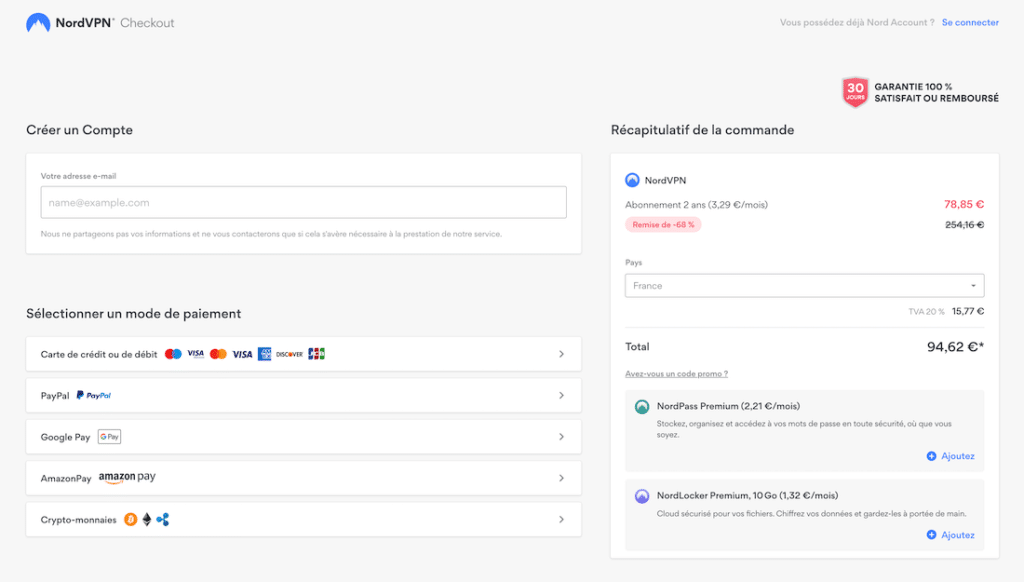Click the "Se connecter" link
The width and height of the screenshot is (1024, 582).
[x=970, y=23]
